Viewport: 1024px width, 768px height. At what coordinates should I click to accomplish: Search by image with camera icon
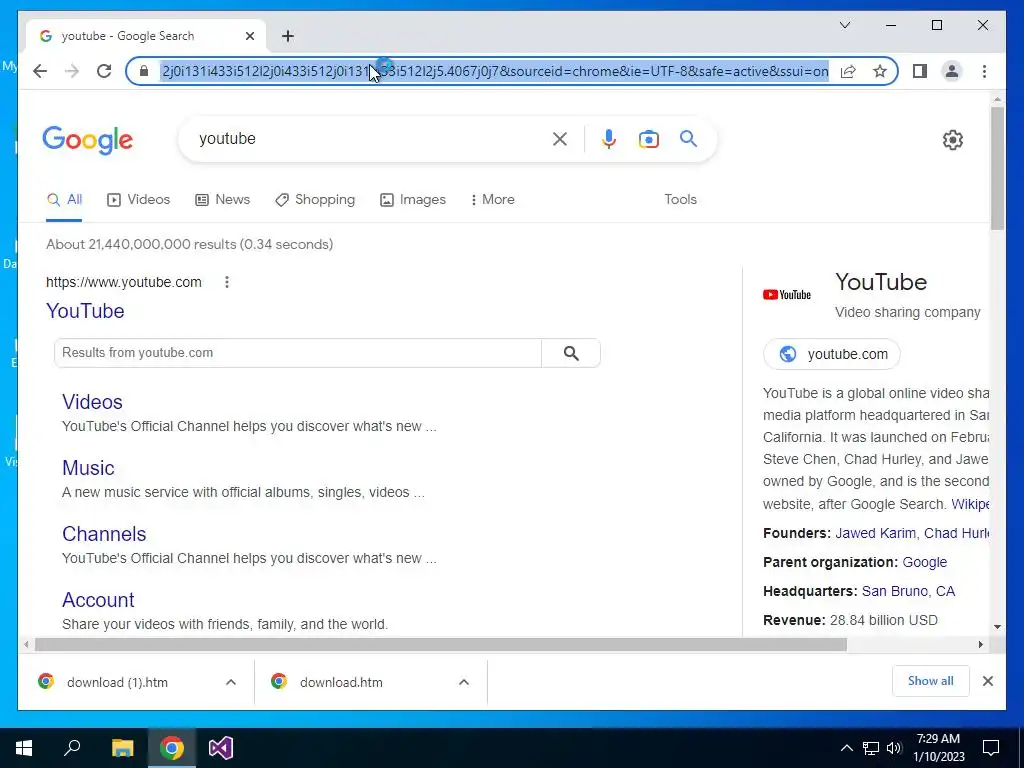(648, 139)
